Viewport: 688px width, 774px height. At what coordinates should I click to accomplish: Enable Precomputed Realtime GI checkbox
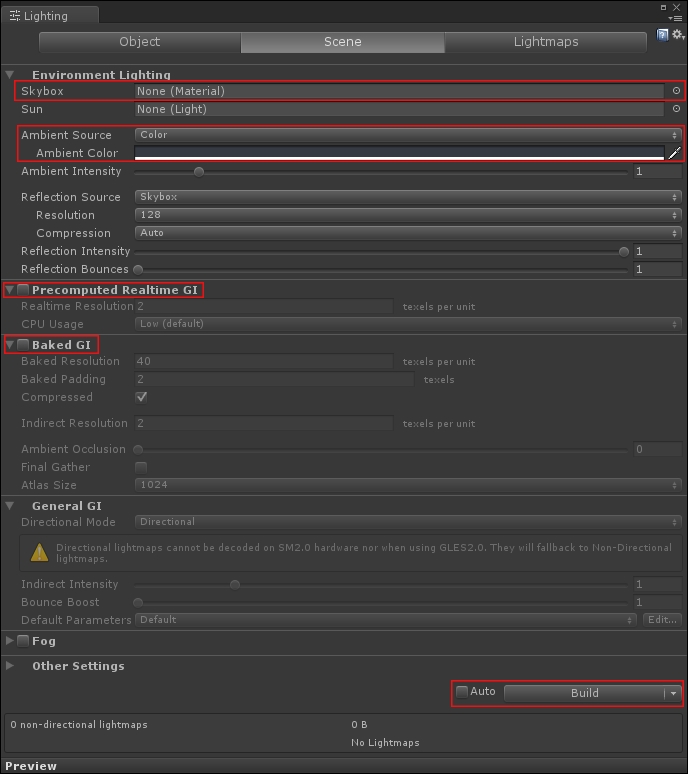click(23, 290)
